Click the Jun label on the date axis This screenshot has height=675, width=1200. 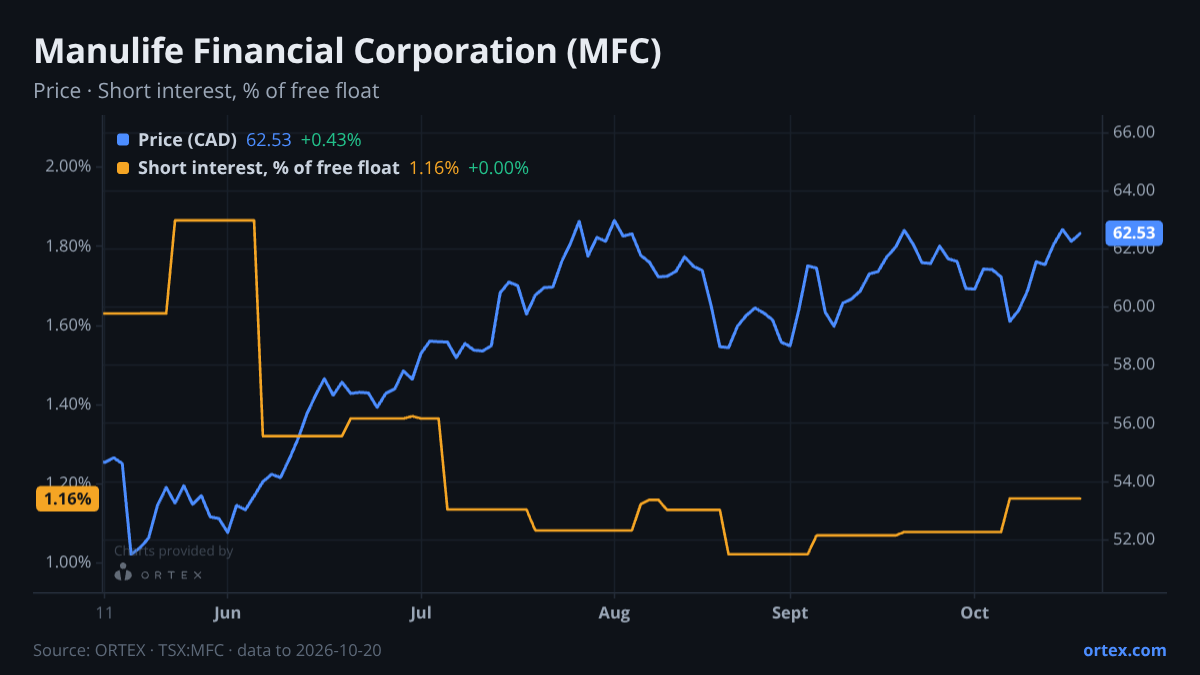pos(228,613)
